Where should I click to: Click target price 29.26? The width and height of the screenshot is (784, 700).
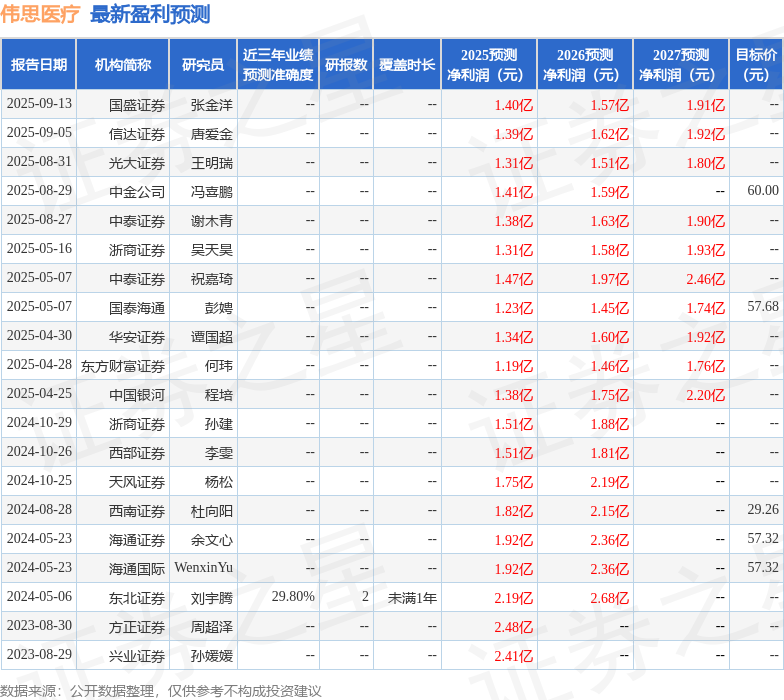coord(763,510)
